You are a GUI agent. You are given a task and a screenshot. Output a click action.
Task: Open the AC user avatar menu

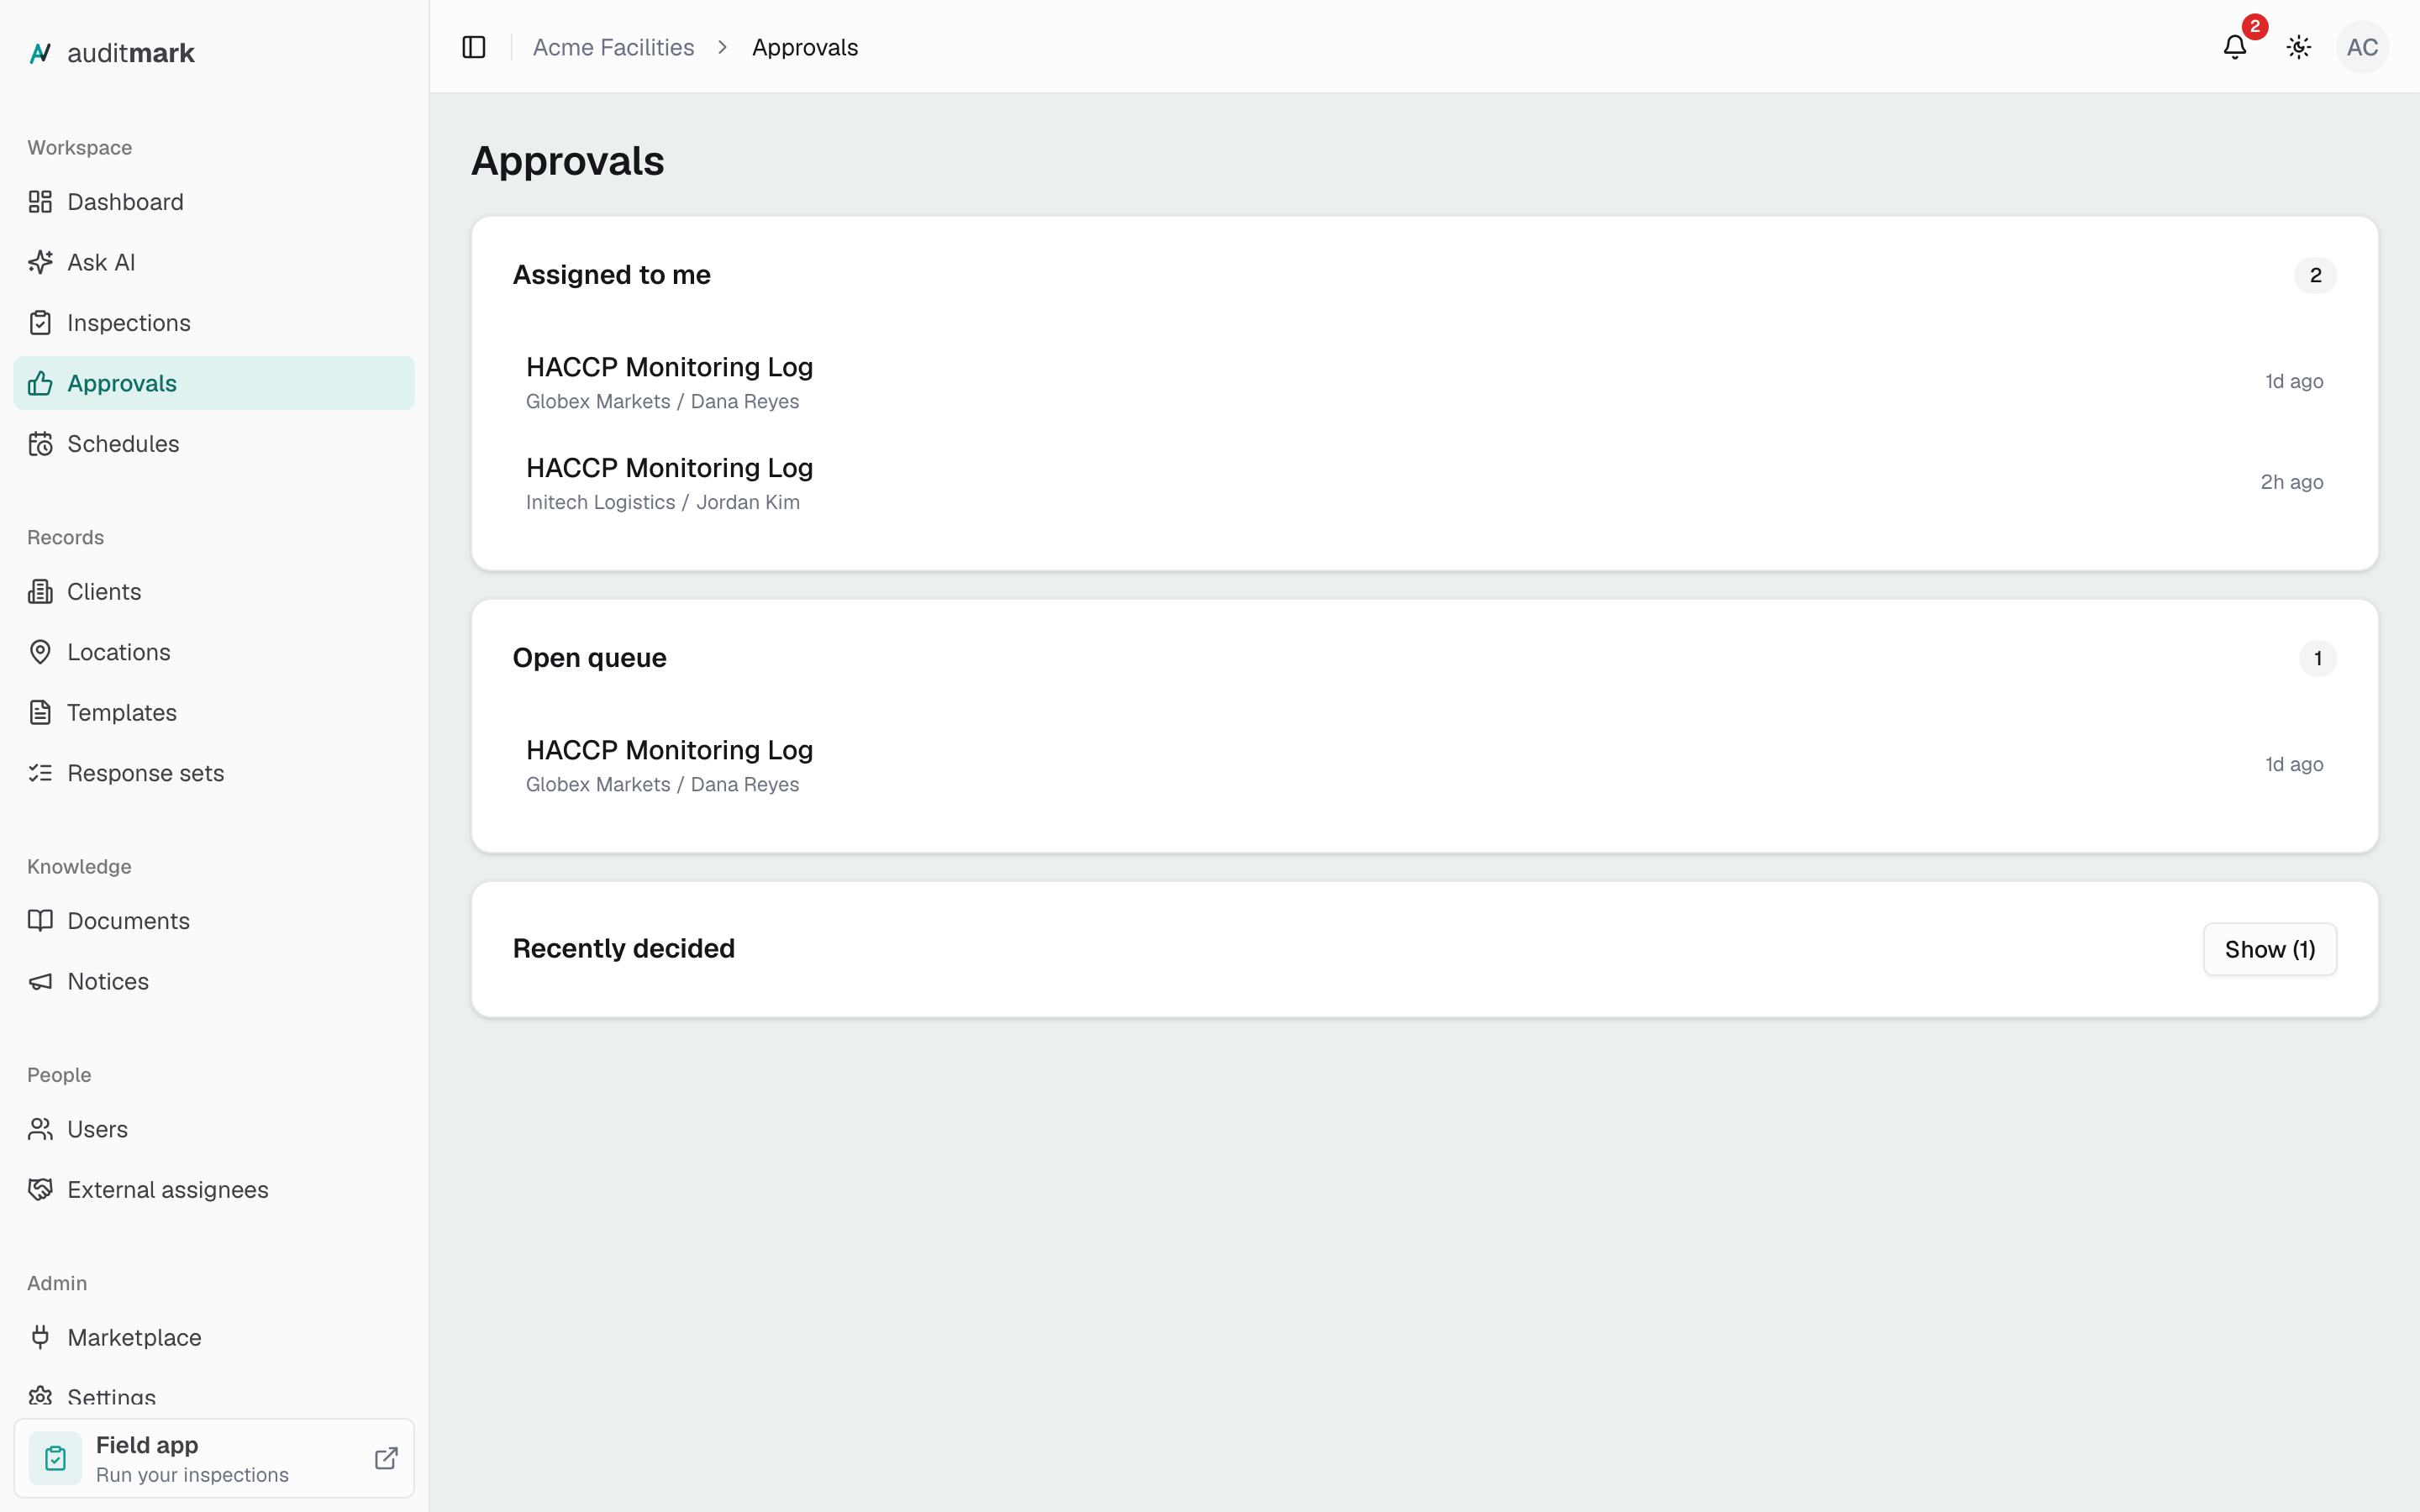click(x=2362, y=47)
